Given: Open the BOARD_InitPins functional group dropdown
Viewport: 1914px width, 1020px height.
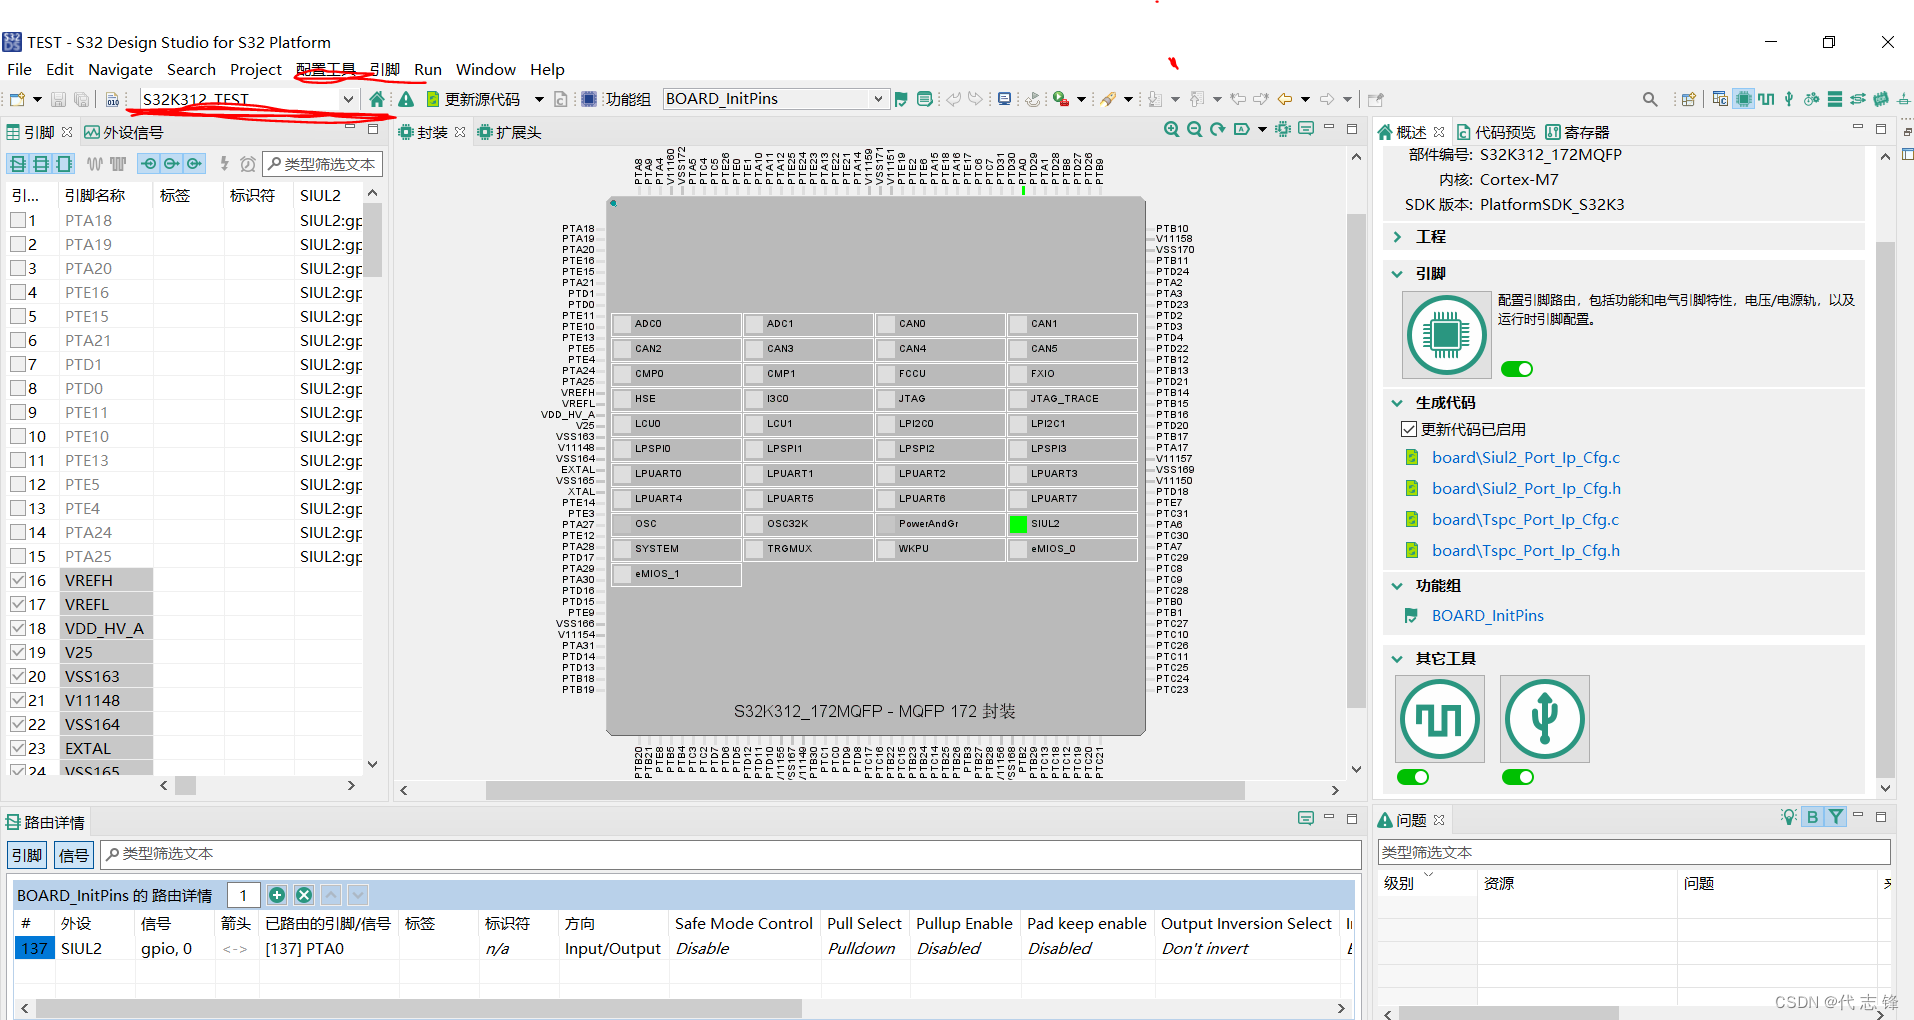Looking at the screenshot, I should click(x=878, y=99).
